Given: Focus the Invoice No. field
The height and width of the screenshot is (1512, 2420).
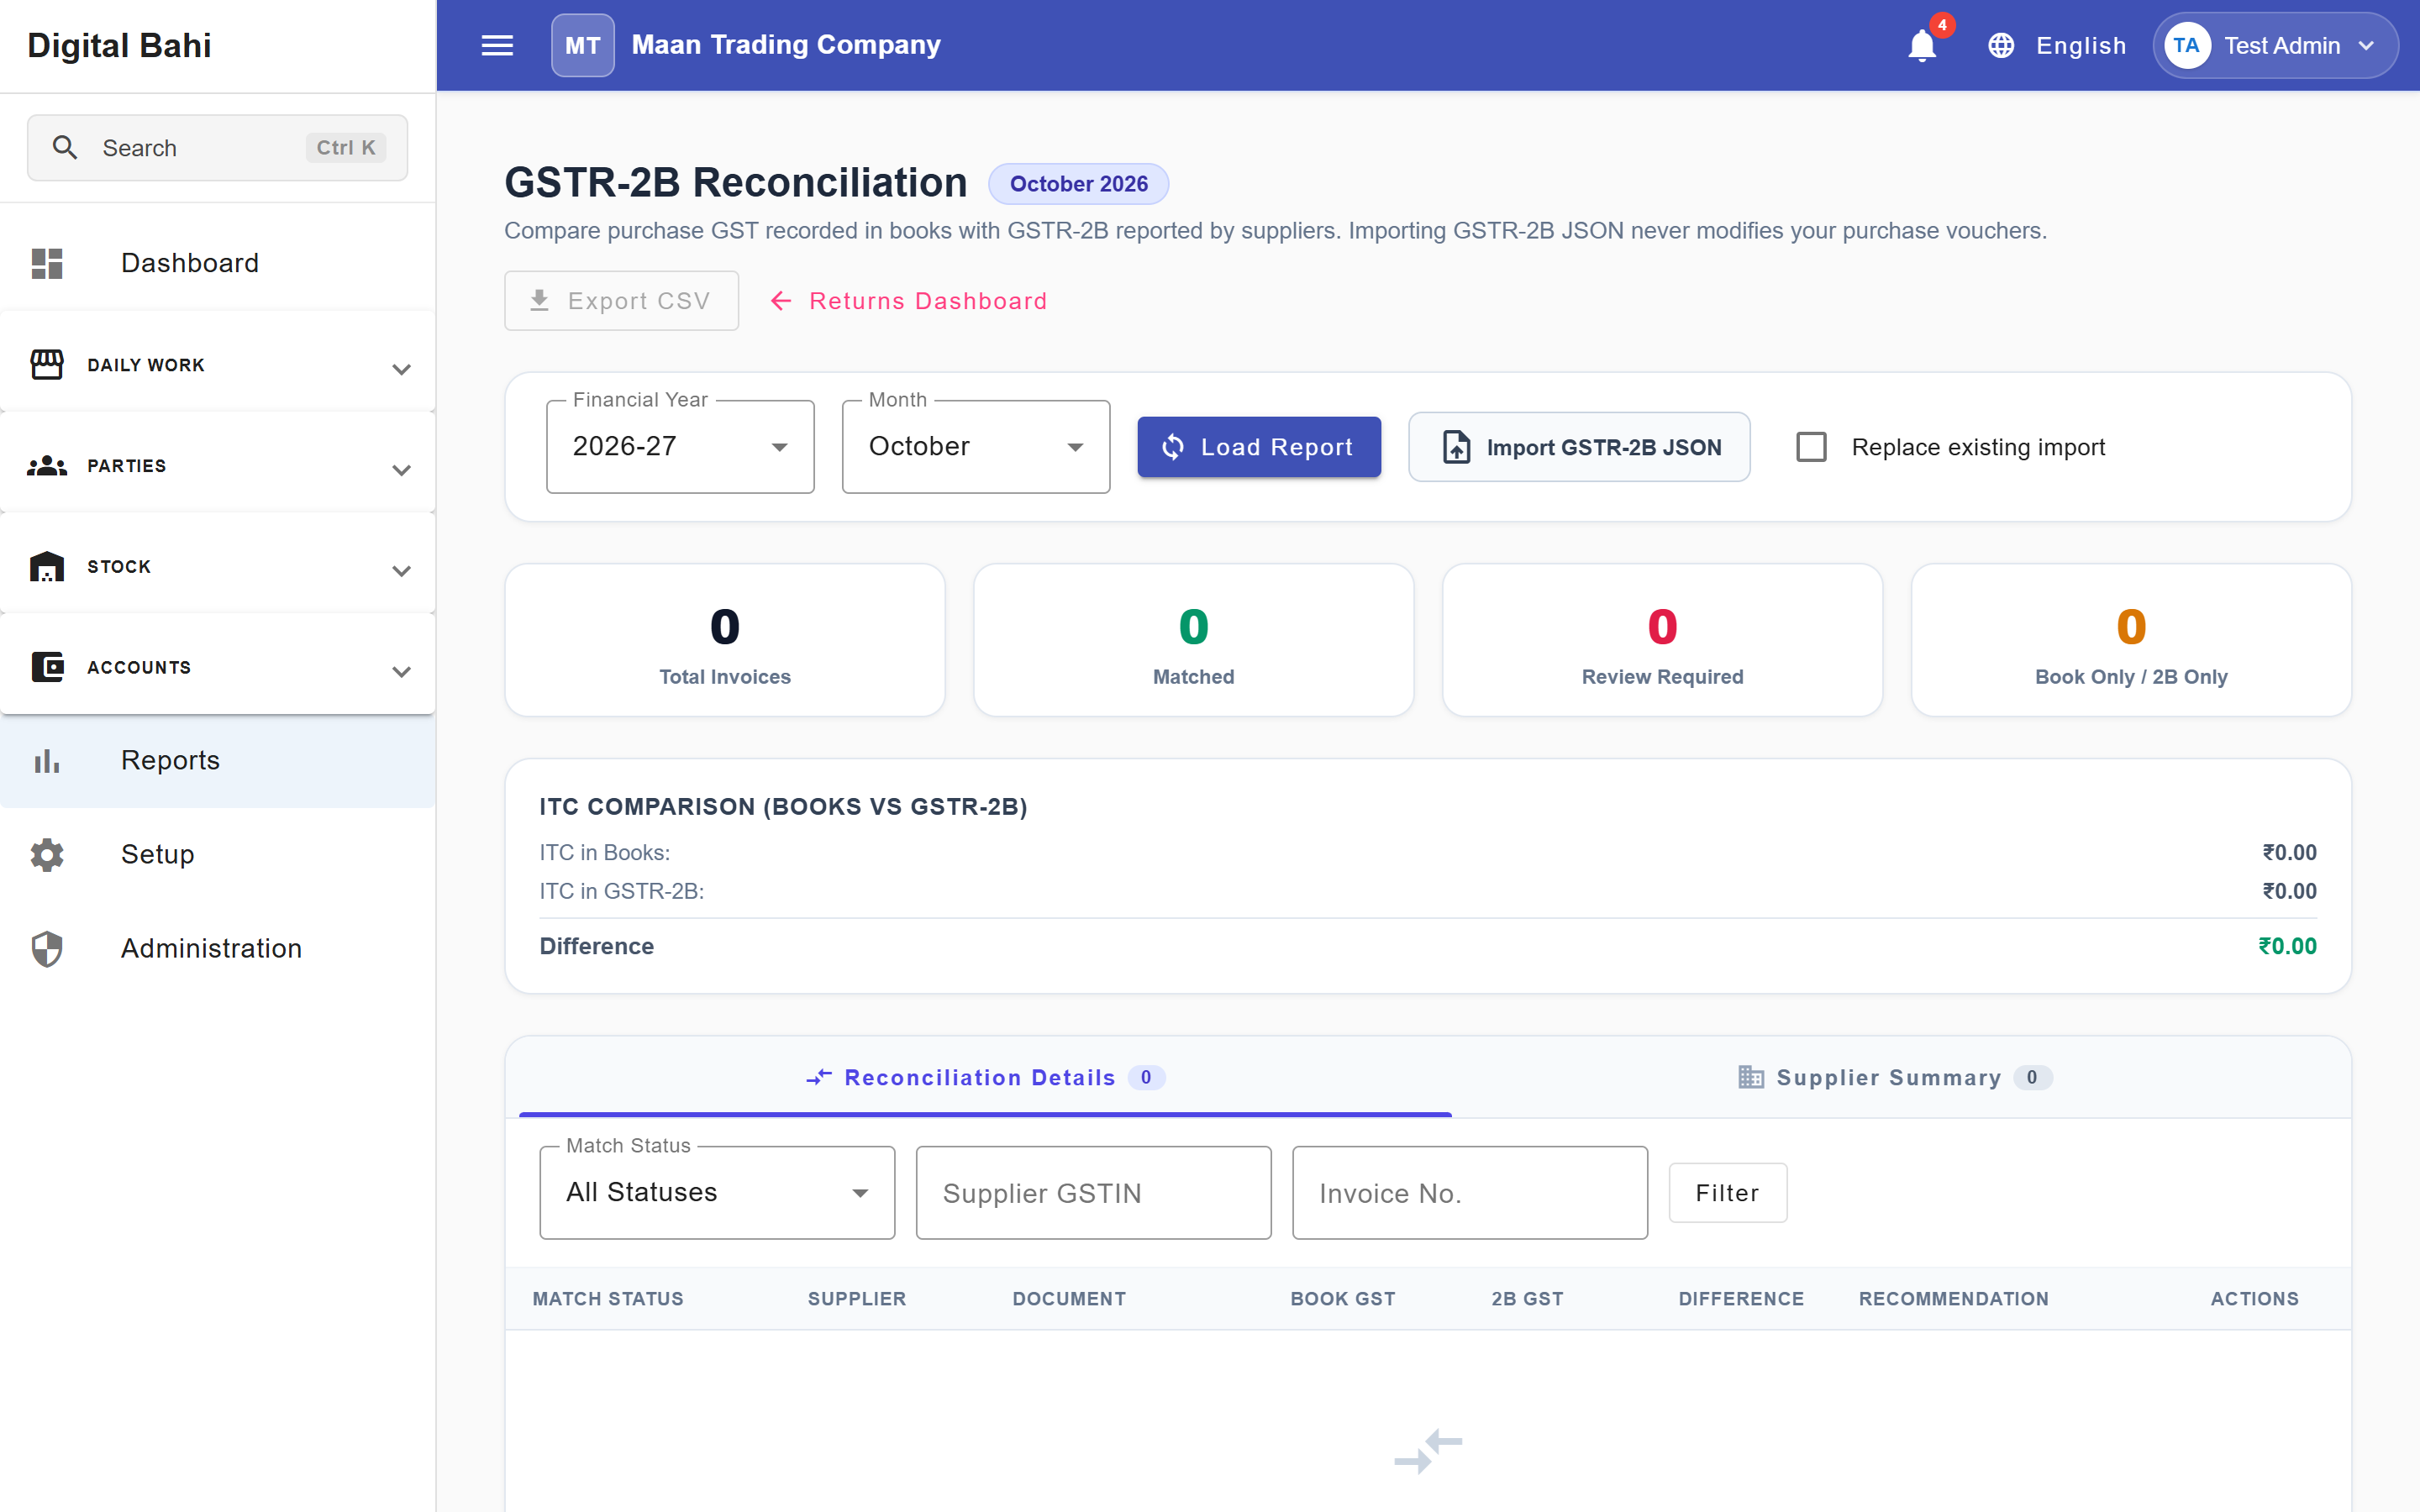Looking at the screenshot, I should click(1469, 1193).
